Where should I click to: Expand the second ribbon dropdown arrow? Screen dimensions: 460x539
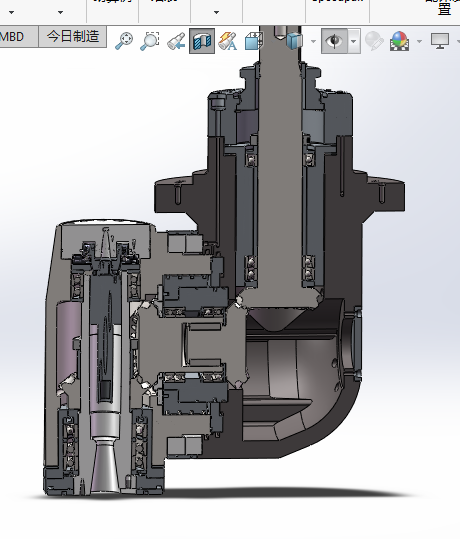(x=61, y=12)
